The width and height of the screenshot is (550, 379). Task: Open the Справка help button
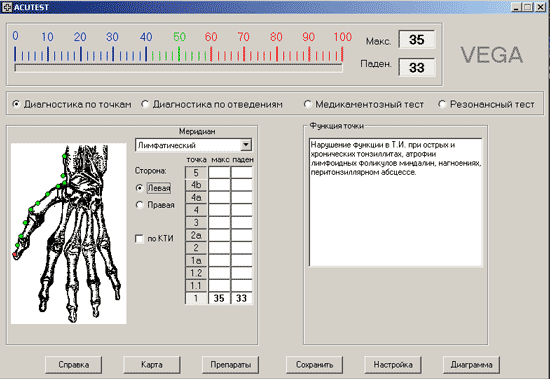point(74,365)
